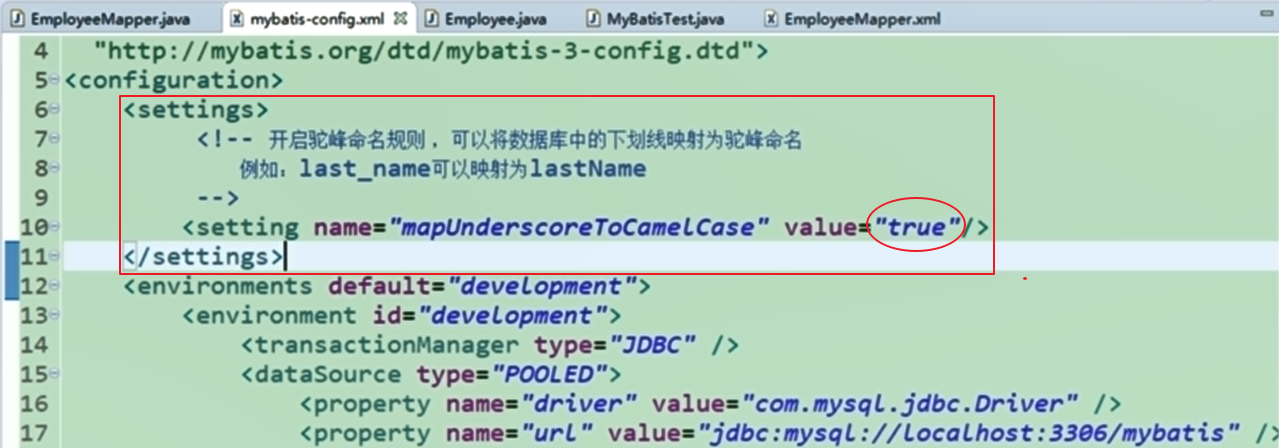The height and width of the screenshot is (448, 1279).
Task: Click "development" in the environment id attribute
Action: pyautogui.click(x=513, y=316)
